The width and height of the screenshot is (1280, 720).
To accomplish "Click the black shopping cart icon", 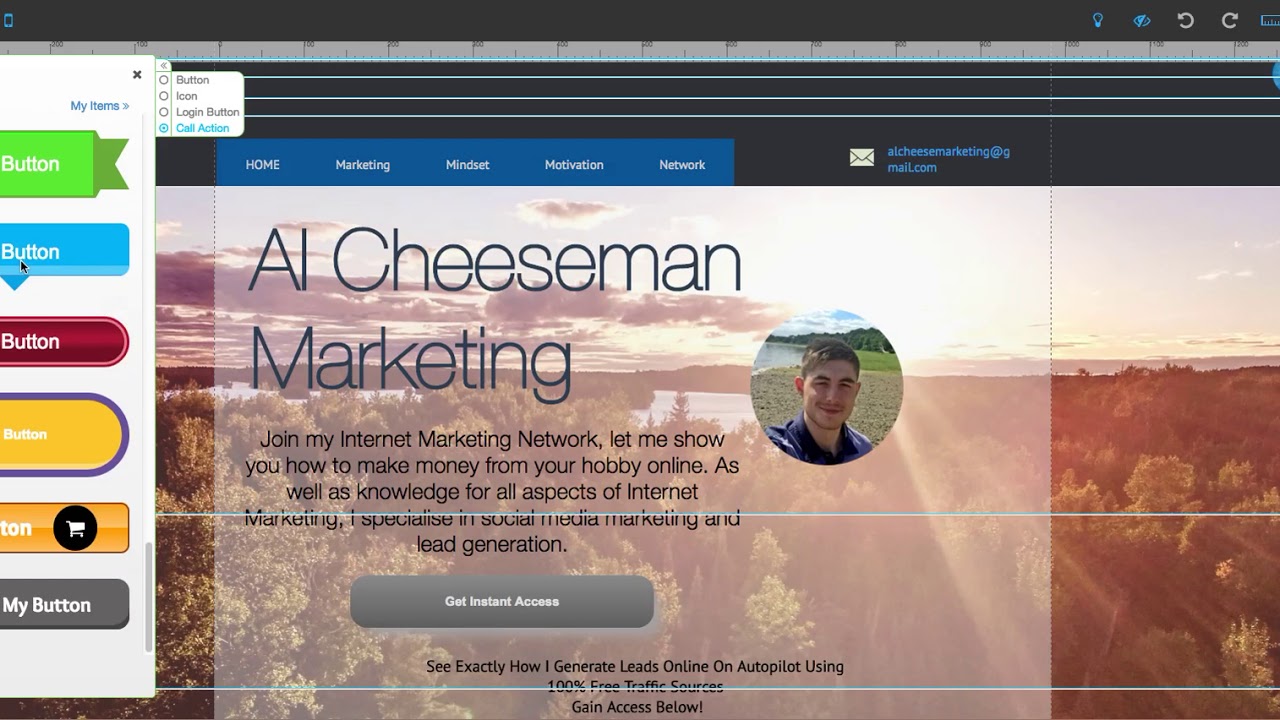I will click(75, 529).
